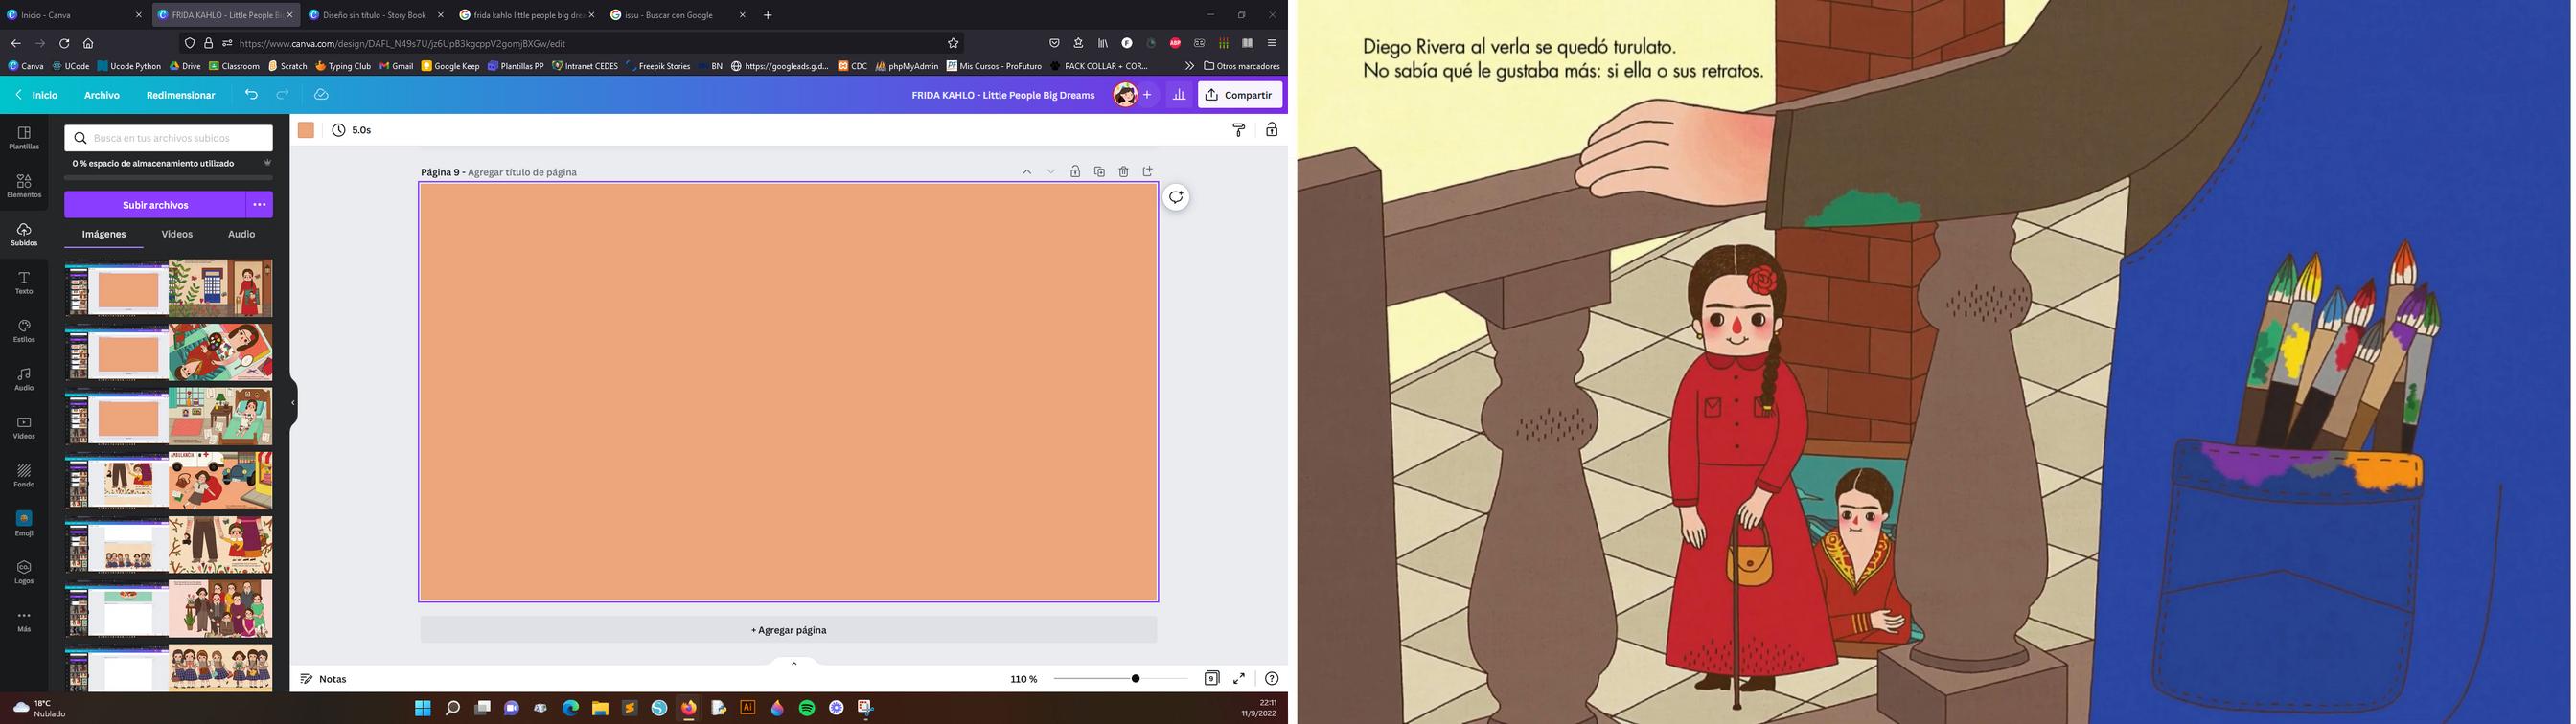The width and height of the screenshot is (2576, 724).
Task: Open the Firefox application menu
Action: [1271, 43]
